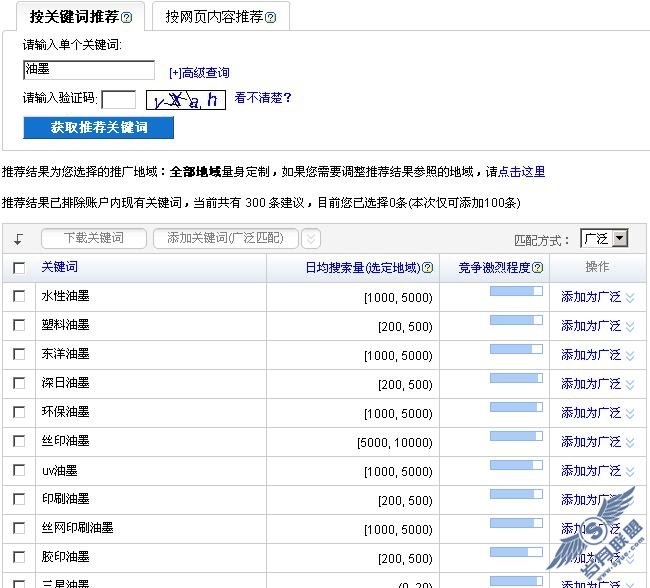Click double-chevron icon in 环保油墨 row

[x=630, y=413]
